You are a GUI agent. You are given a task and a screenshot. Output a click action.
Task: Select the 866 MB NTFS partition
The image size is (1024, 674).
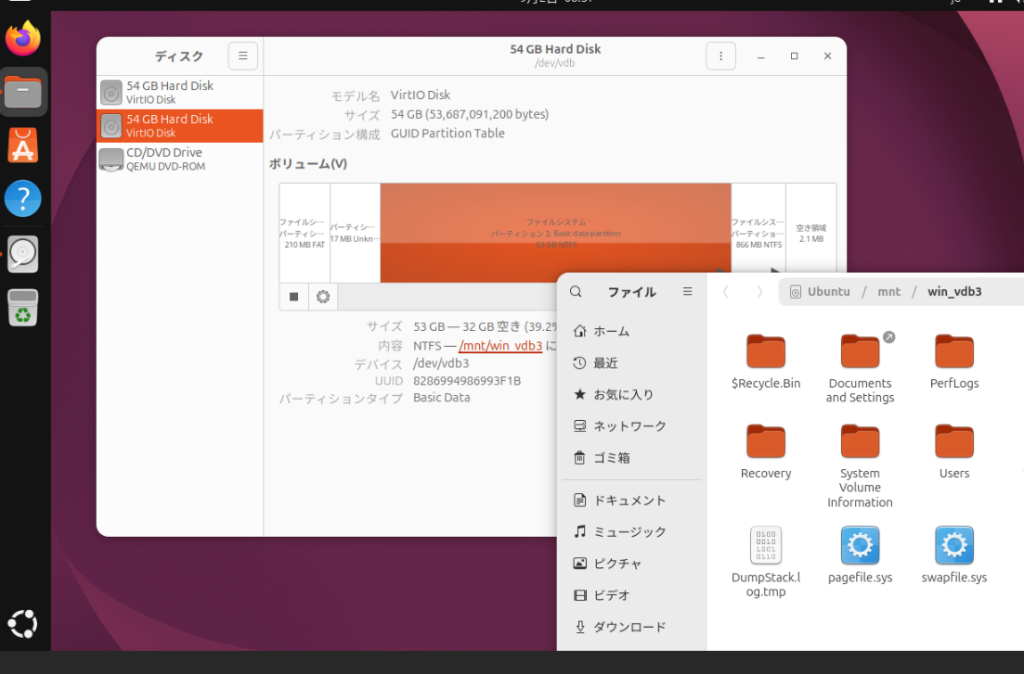(758, 233)
